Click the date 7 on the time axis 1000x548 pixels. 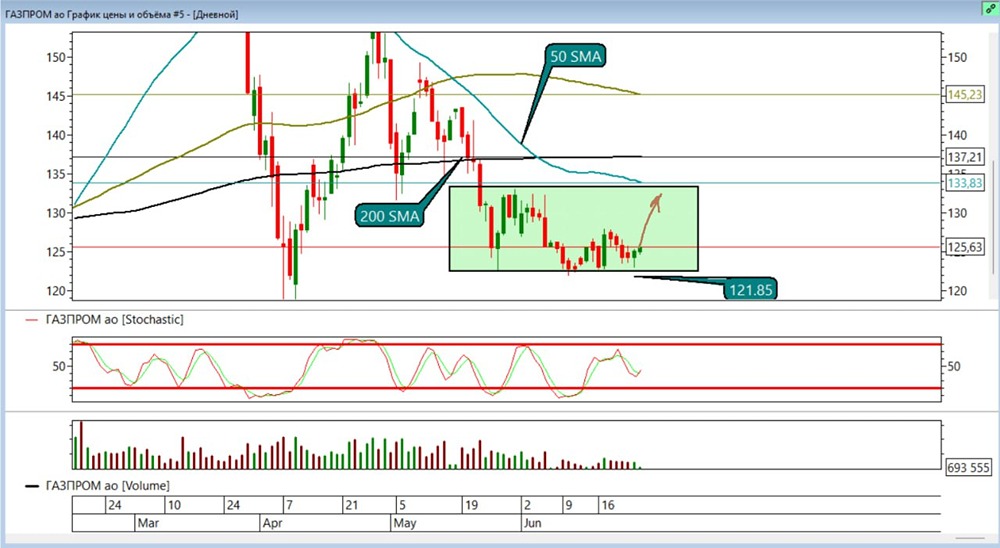(x=289, y=505)
